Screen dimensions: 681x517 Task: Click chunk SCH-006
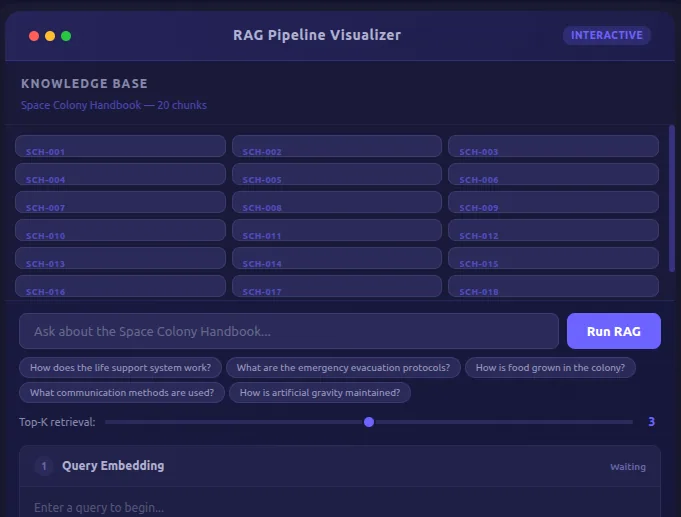(x=553, y=174)
